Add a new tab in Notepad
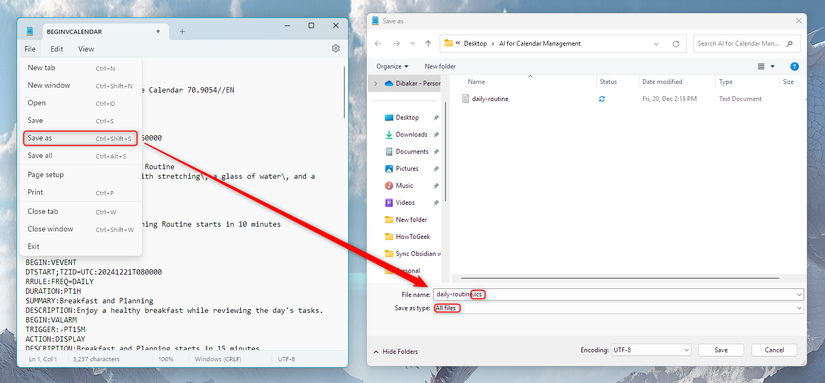This screenshot has height=383, width=825. tap(182, 32)
